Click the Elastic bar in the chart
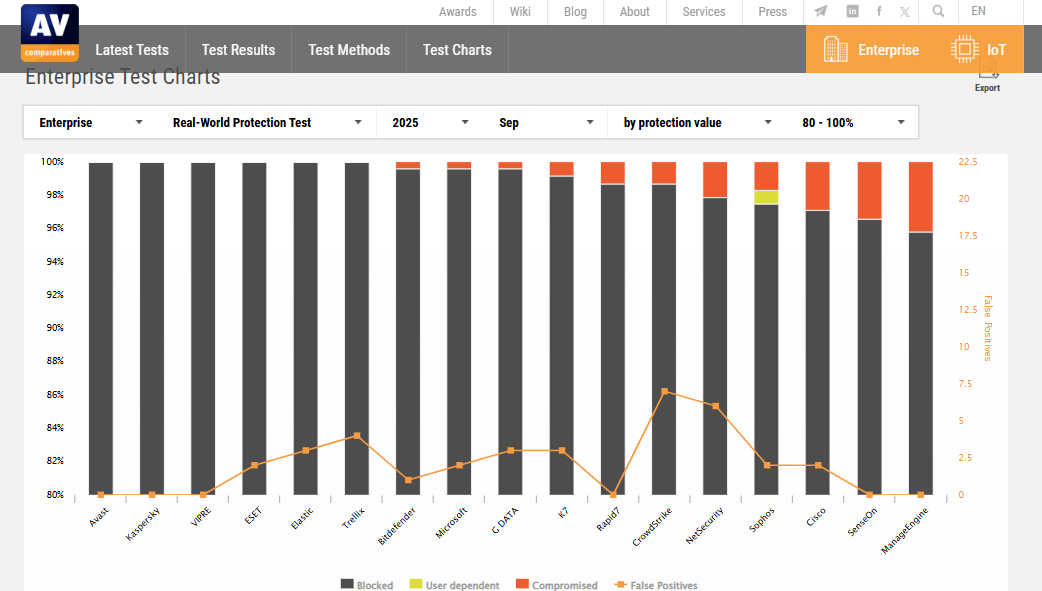This screenshot has width=1042, height=591. (306, 328)
